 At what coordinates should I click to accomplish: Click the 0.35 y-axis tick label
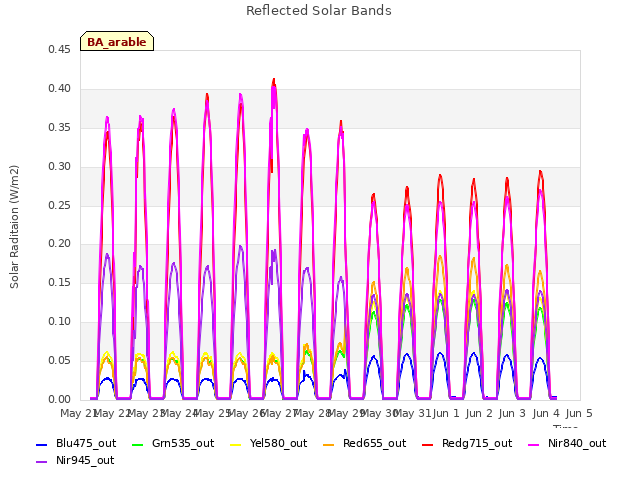pyautogui.click(x=60, y=127)
